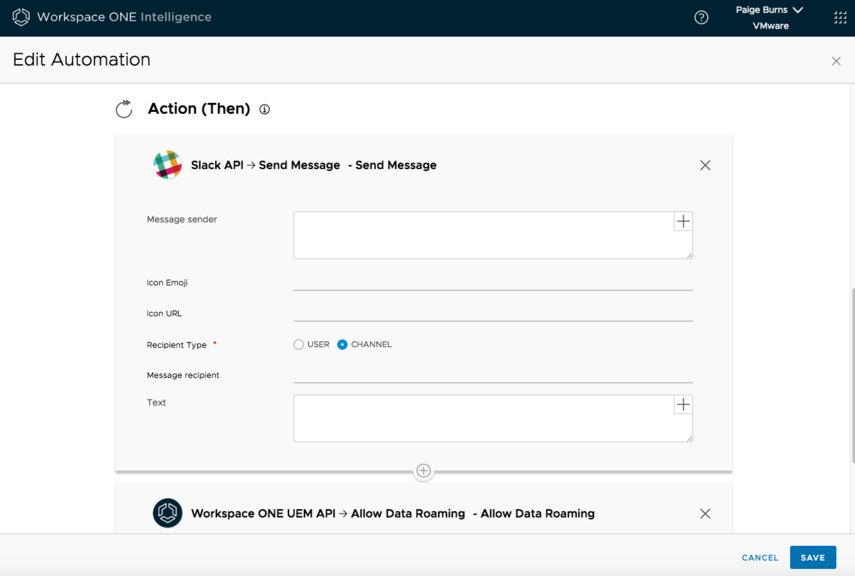The image size is (855, 576).
Task: Click plus icon in Message sender field
Action: [683, 221]
